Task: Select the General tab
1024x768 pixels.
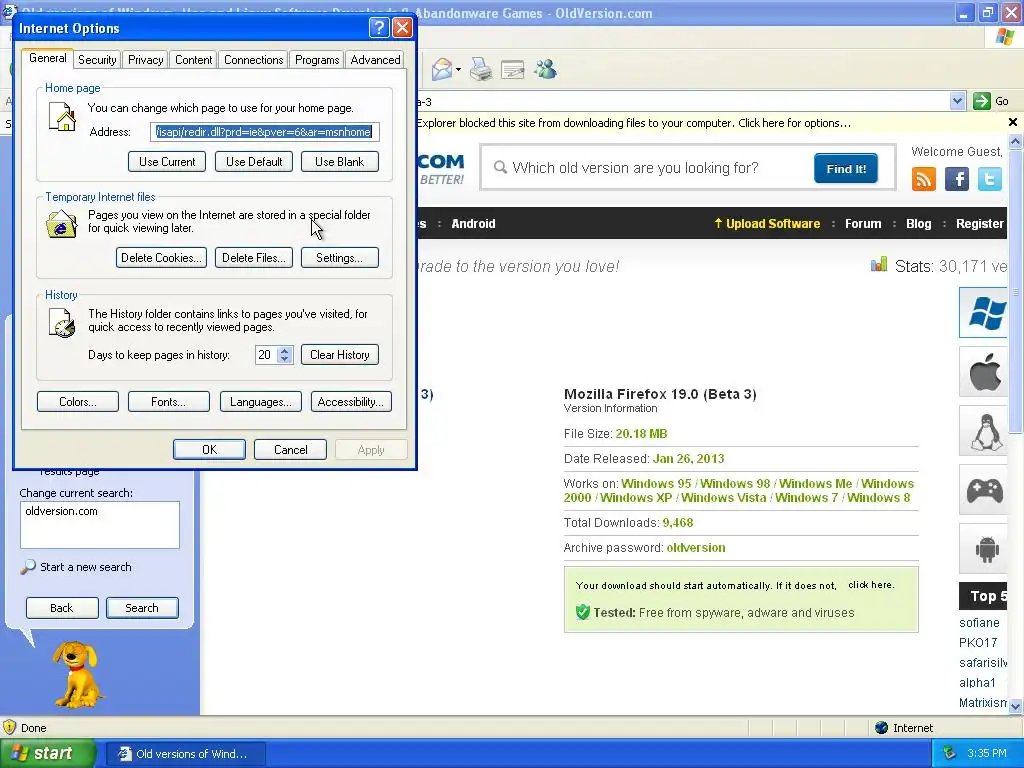Action: (x=48, y=57)
